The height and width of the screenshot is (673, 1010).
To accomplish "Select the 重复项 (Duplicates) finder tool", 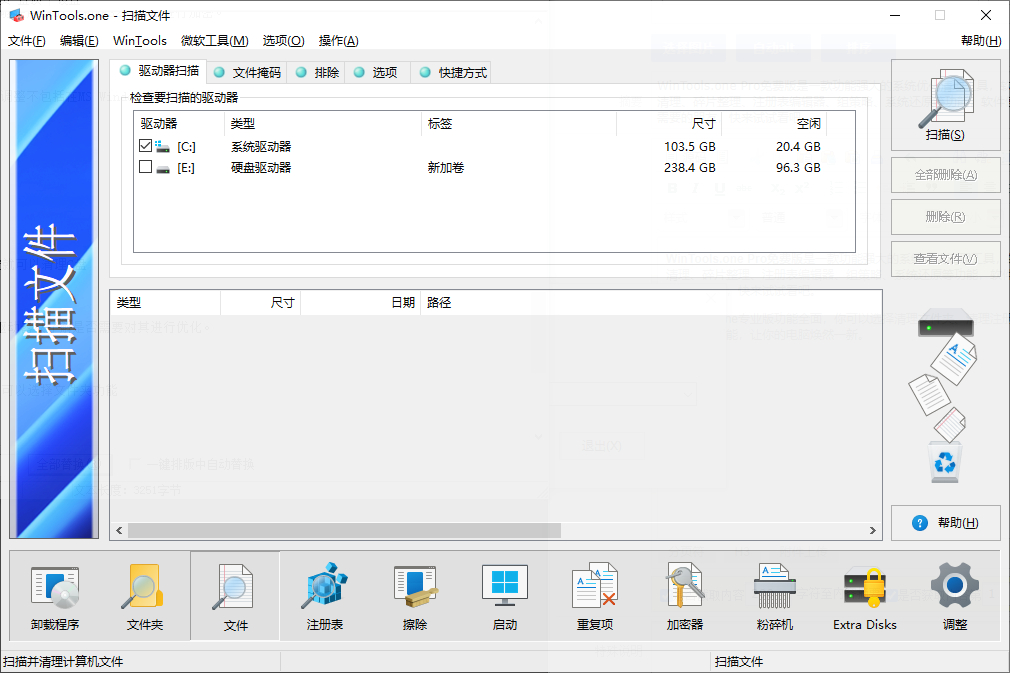I will click(594, 596).
